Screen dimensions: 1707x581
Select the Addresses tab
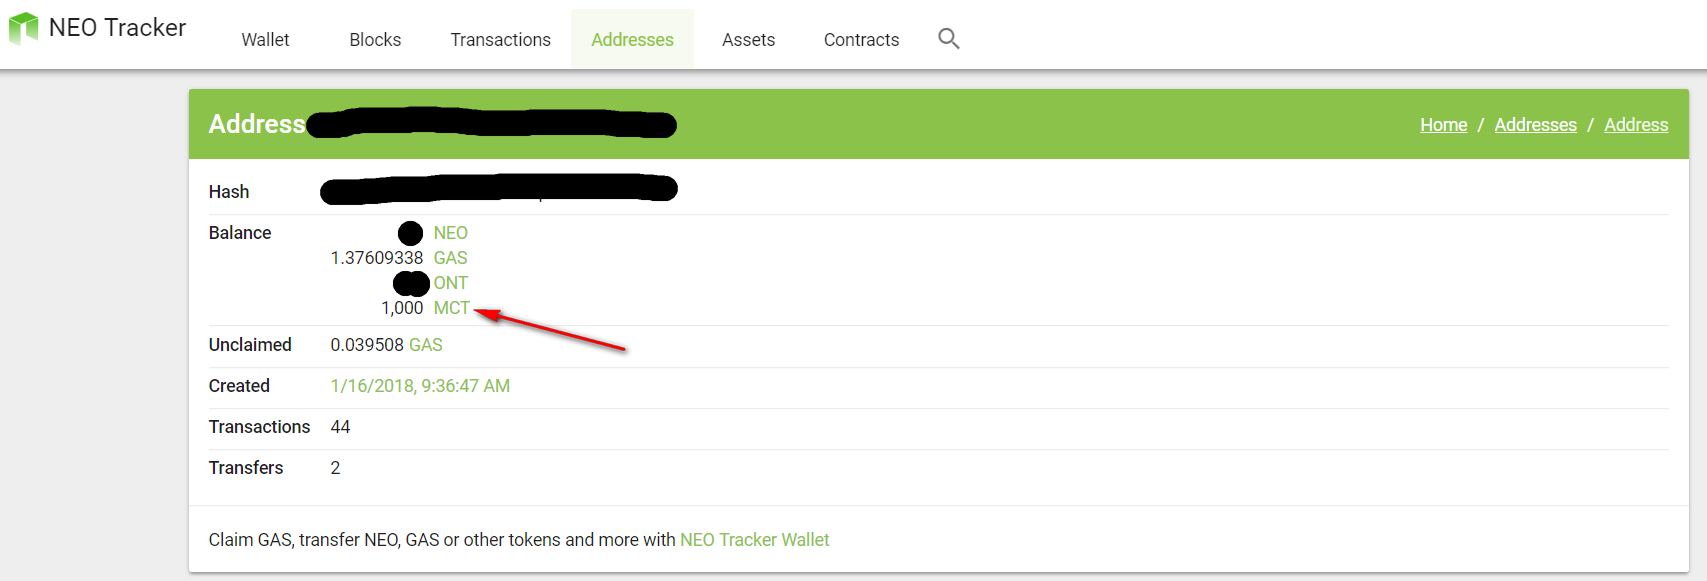point(632,40)
